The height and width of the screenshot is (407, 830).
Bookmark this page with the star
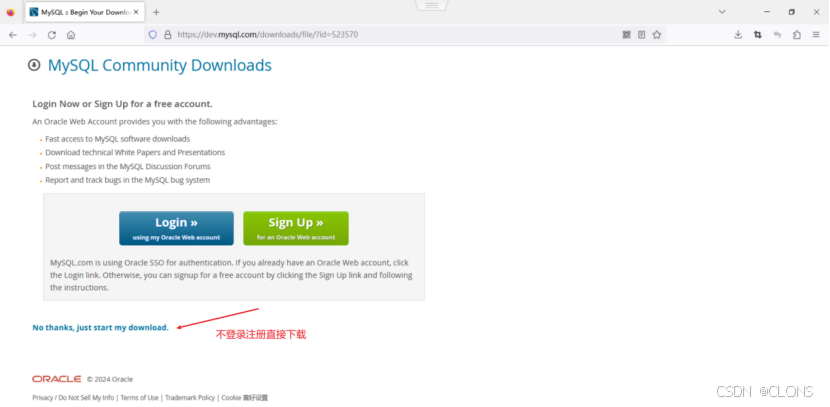tap(657, 35)
